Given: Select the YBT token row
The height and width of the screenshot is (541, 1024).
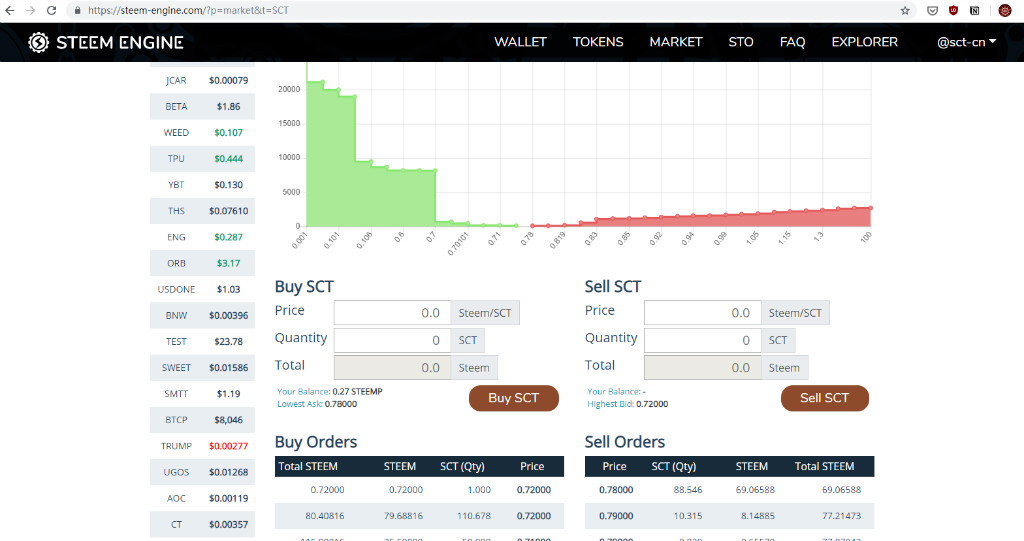Looking at the screenshot, I should coord(202,185).
